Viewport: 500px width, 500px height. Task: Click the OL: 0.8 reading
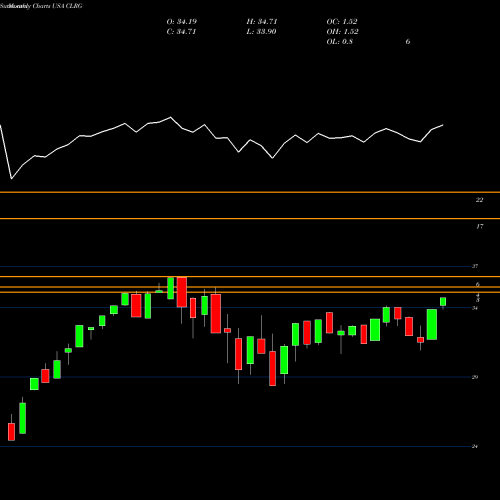pos(340,42)
